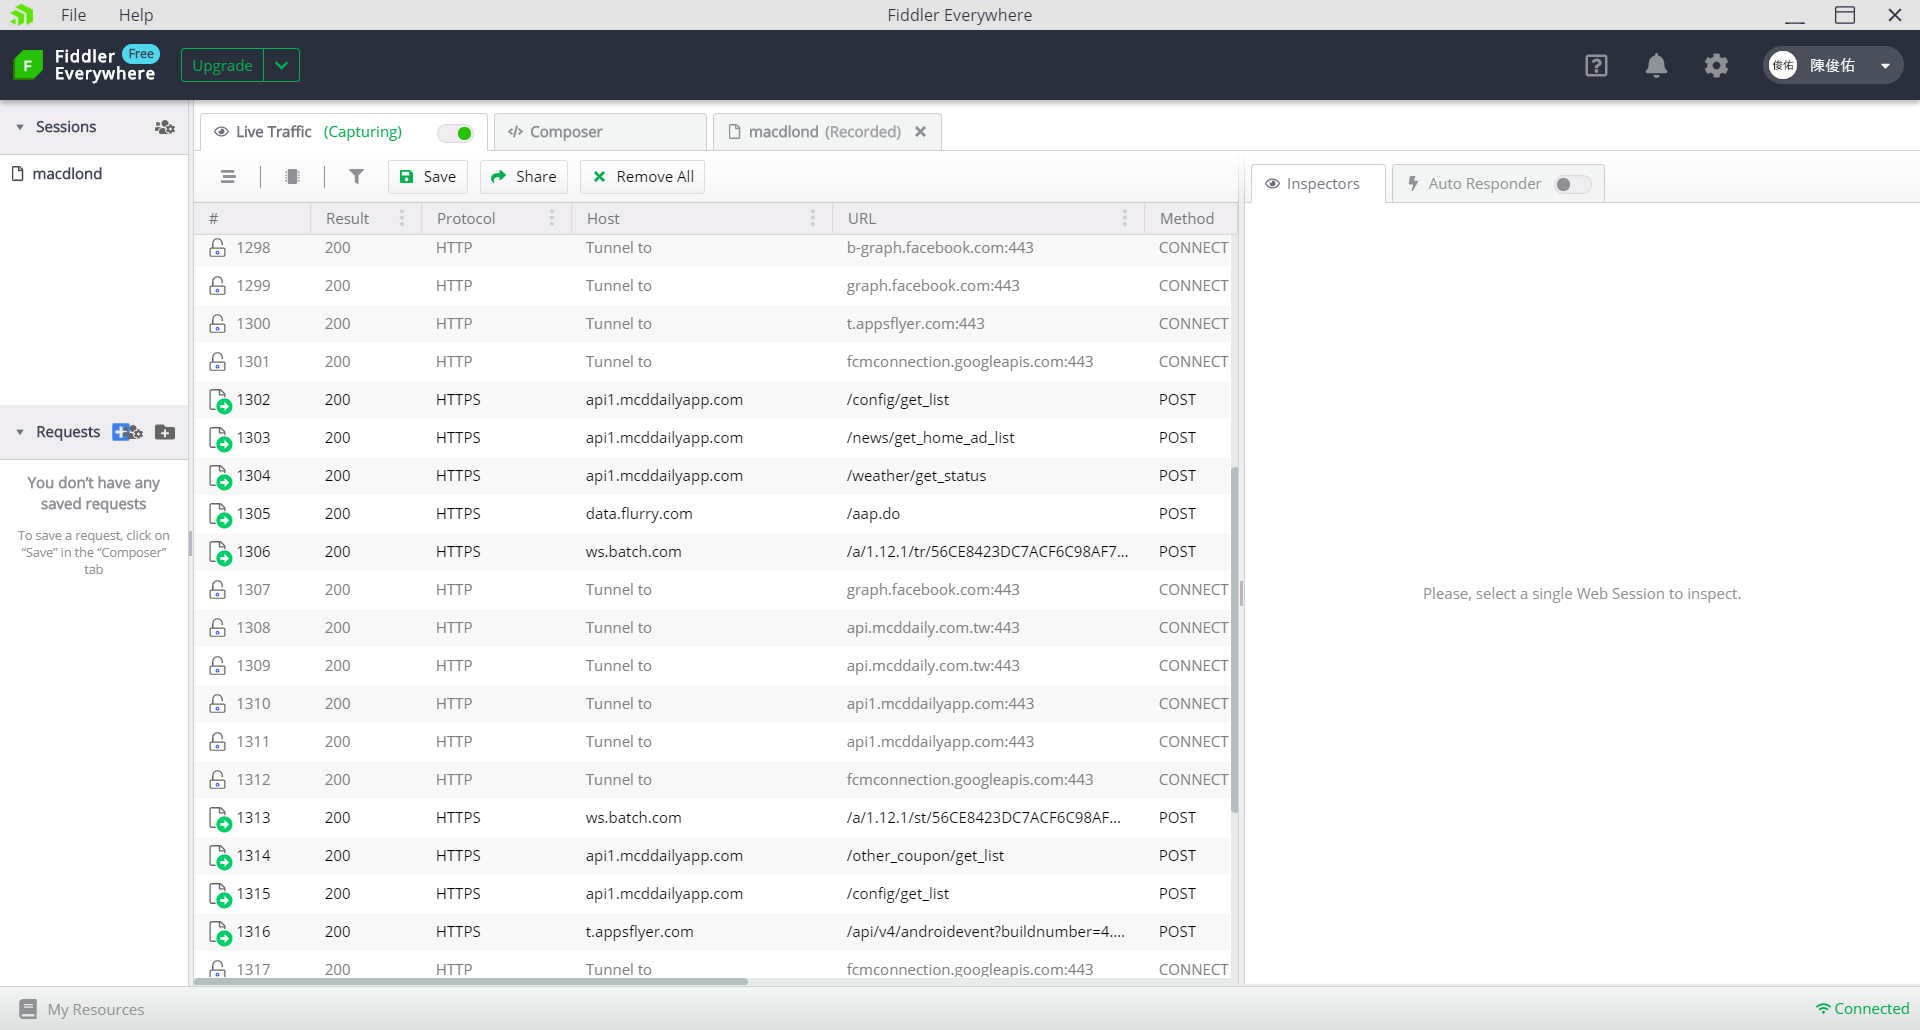Open the File menu
The width and height of the screenshot is (1920, 1030).
[x=73, y=15]
